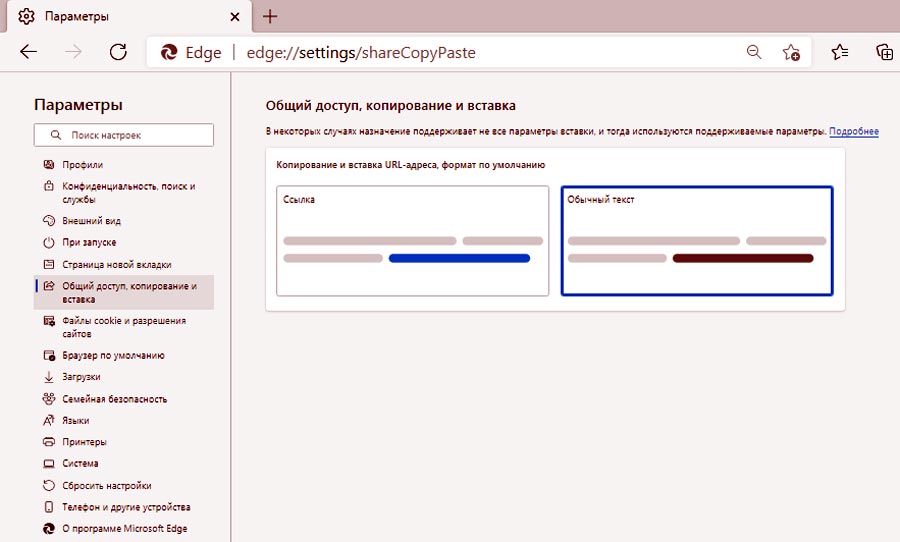Click the share icon for Общий доступ
Screen dimensions: 900x542
pyautogui.click(x=49, y=285)
